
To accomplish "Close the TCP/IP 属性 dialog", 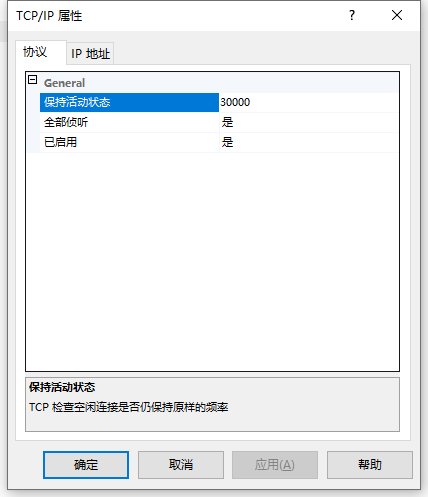I will click(397, 15).
